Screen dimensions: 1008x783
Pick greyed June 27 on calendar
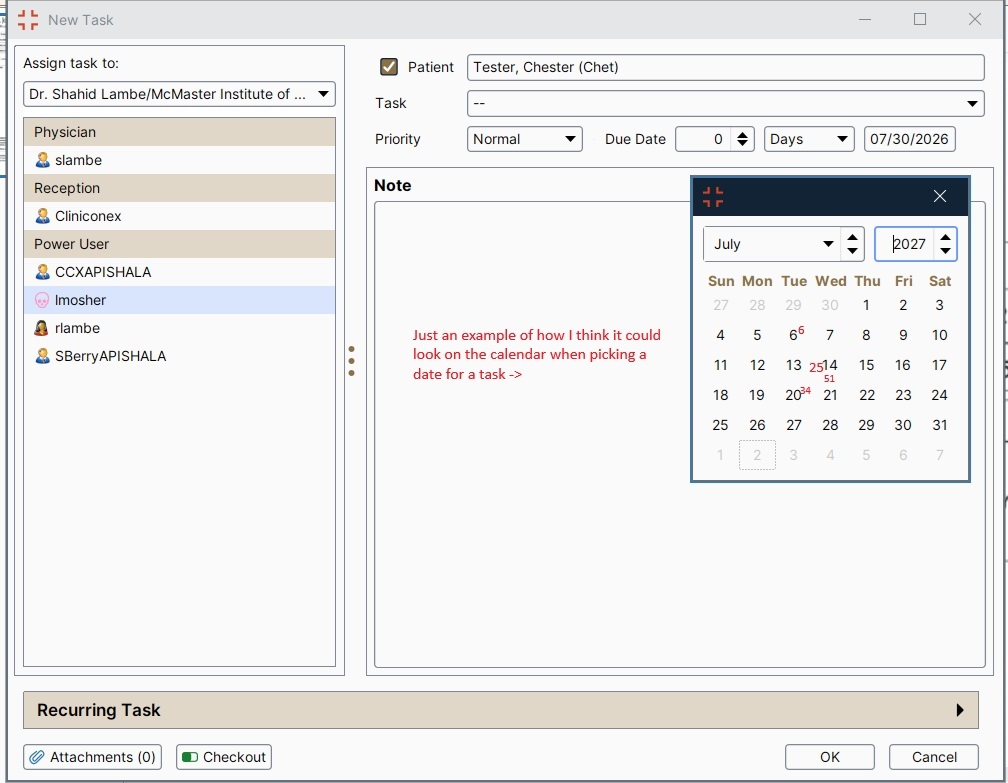point(720,305)
